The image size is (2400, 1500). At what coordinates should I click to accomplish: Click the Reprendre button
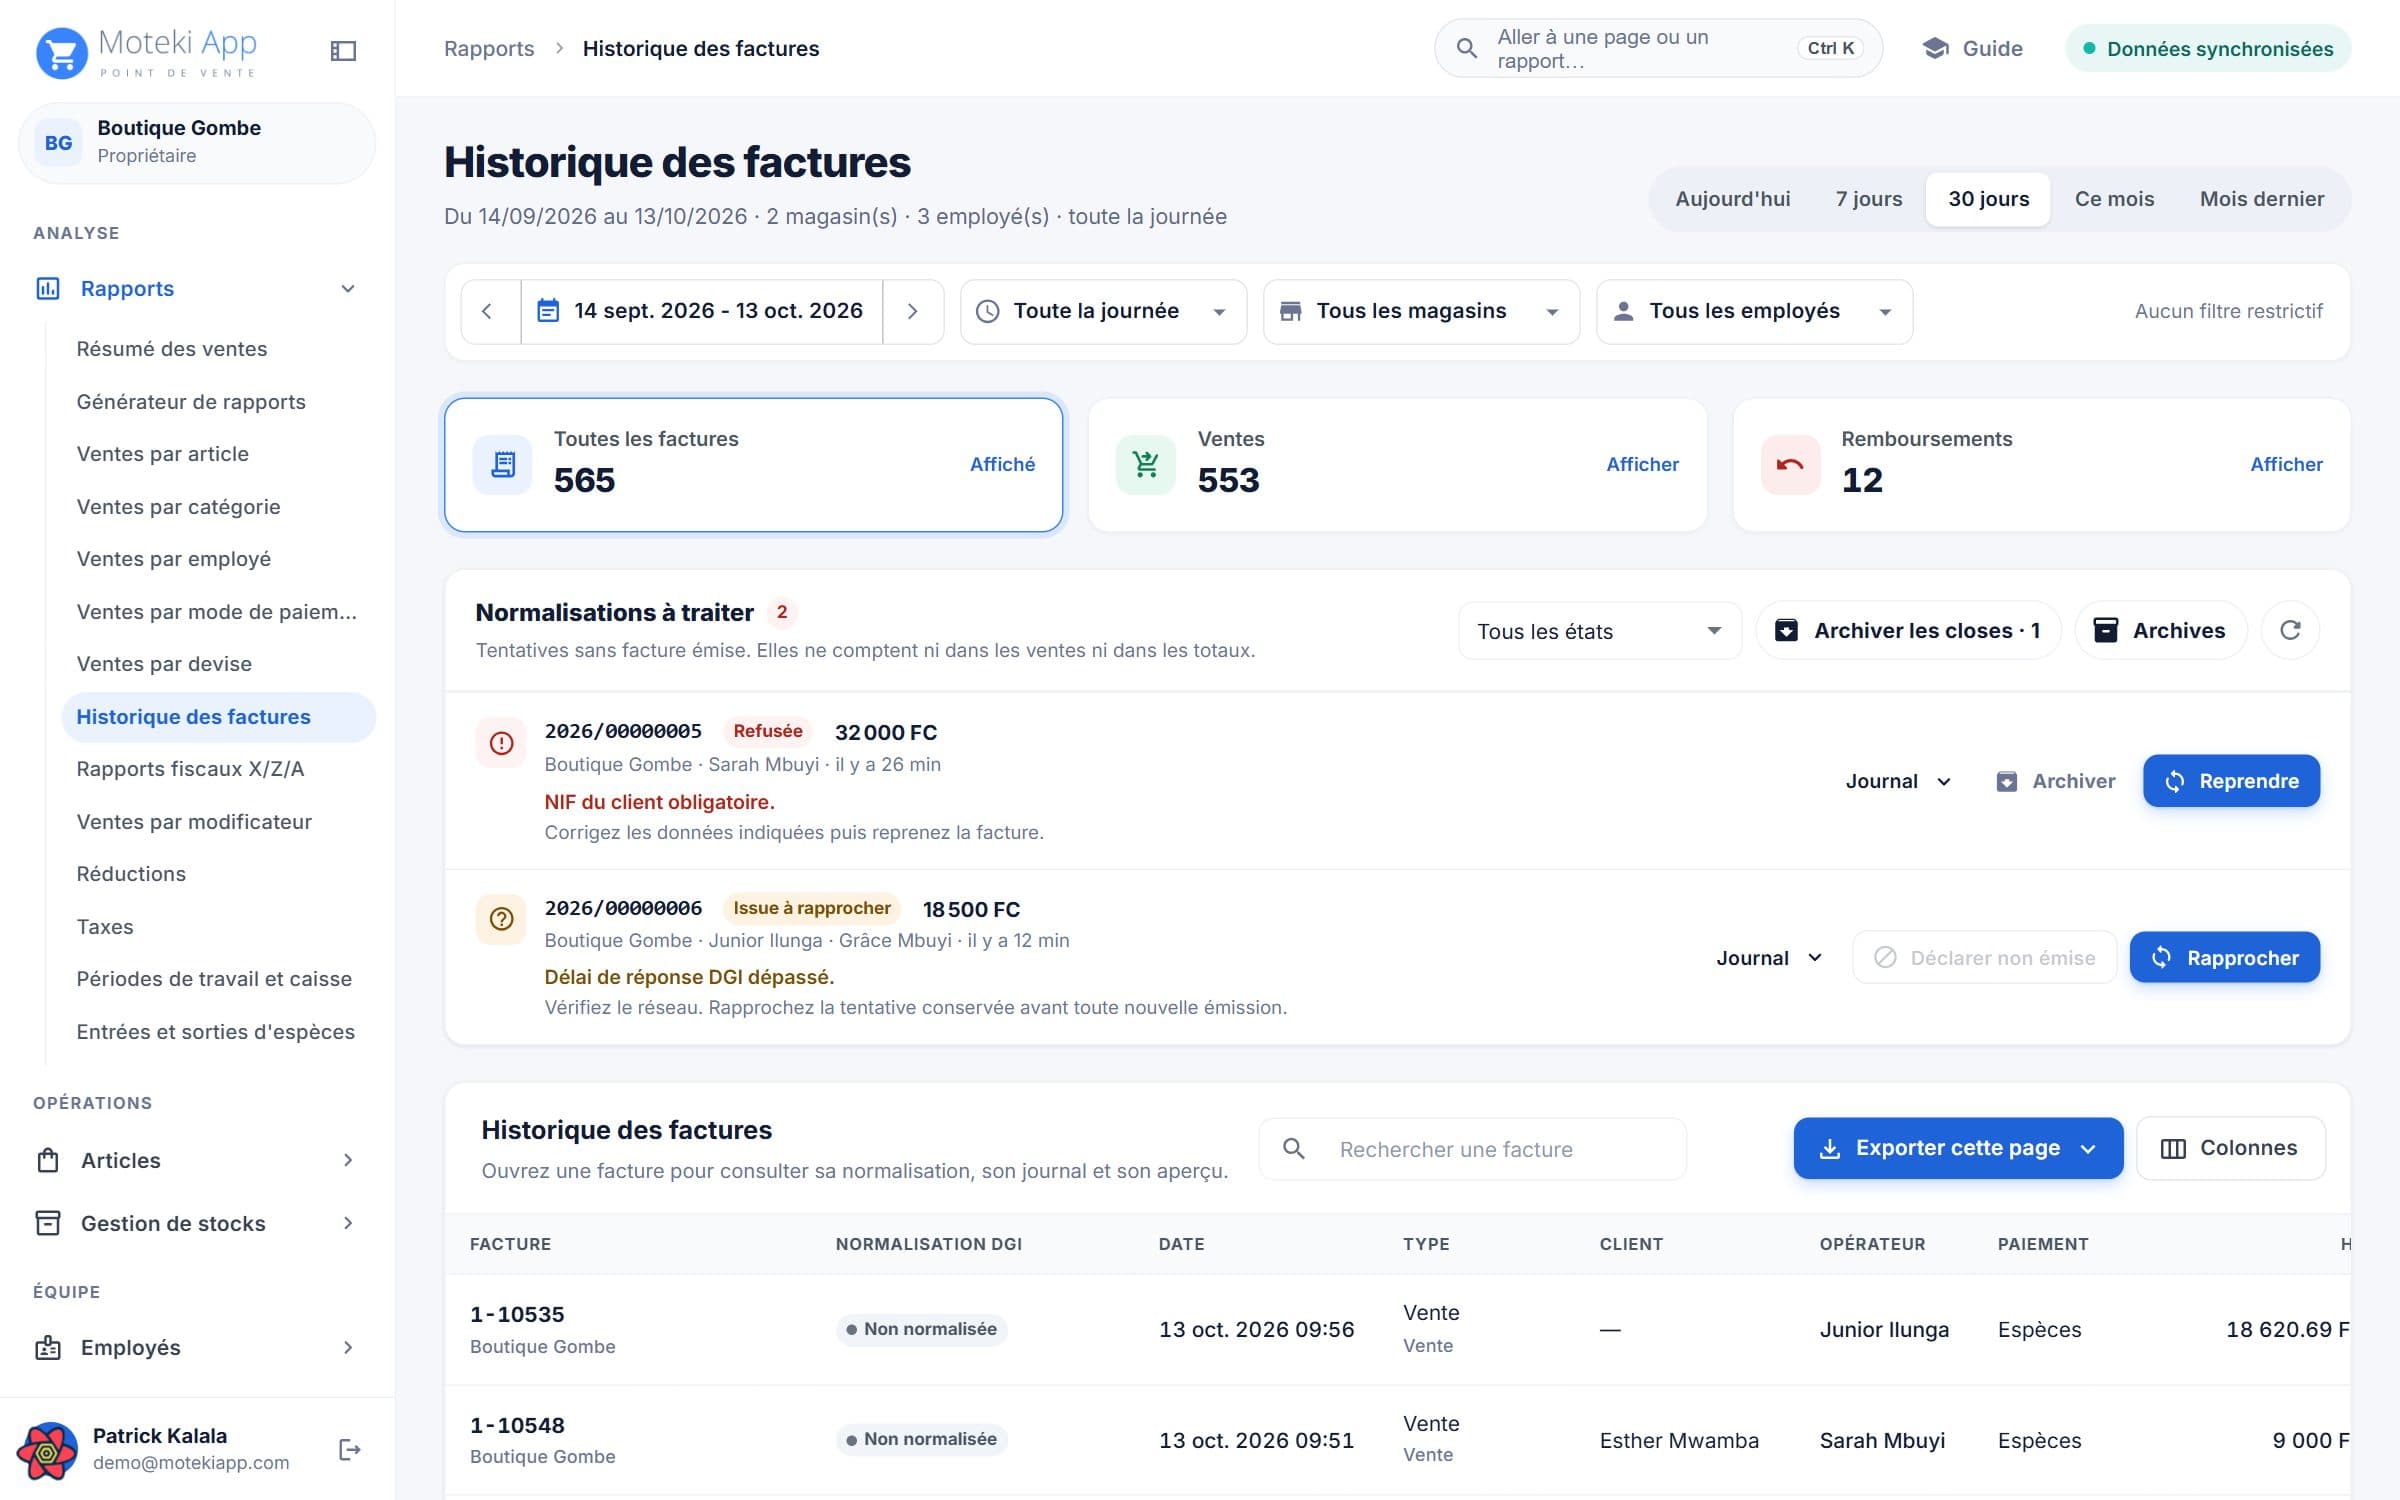pyautogui.click(x=2231, y=781)
